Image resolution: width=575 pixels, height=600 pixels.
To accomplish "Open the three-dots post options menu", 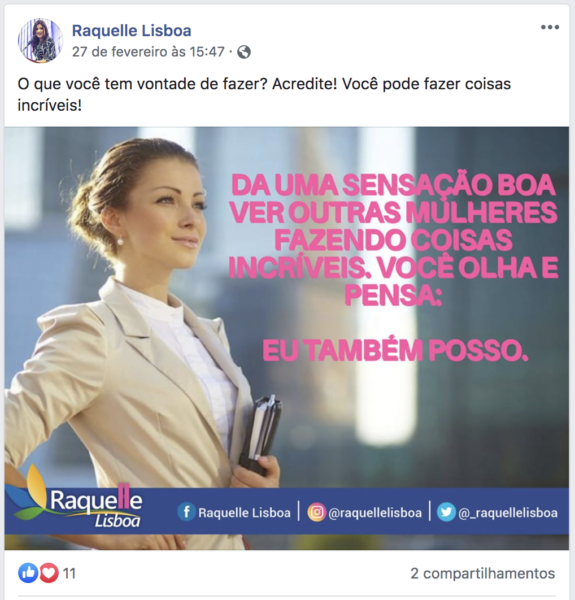I will (550, 27).
